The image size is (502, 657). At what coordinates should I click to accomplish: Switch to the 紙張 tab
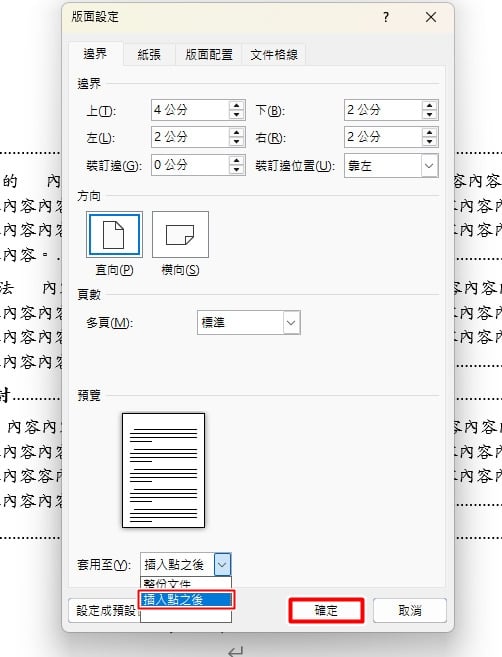click(x=149, y=54)
